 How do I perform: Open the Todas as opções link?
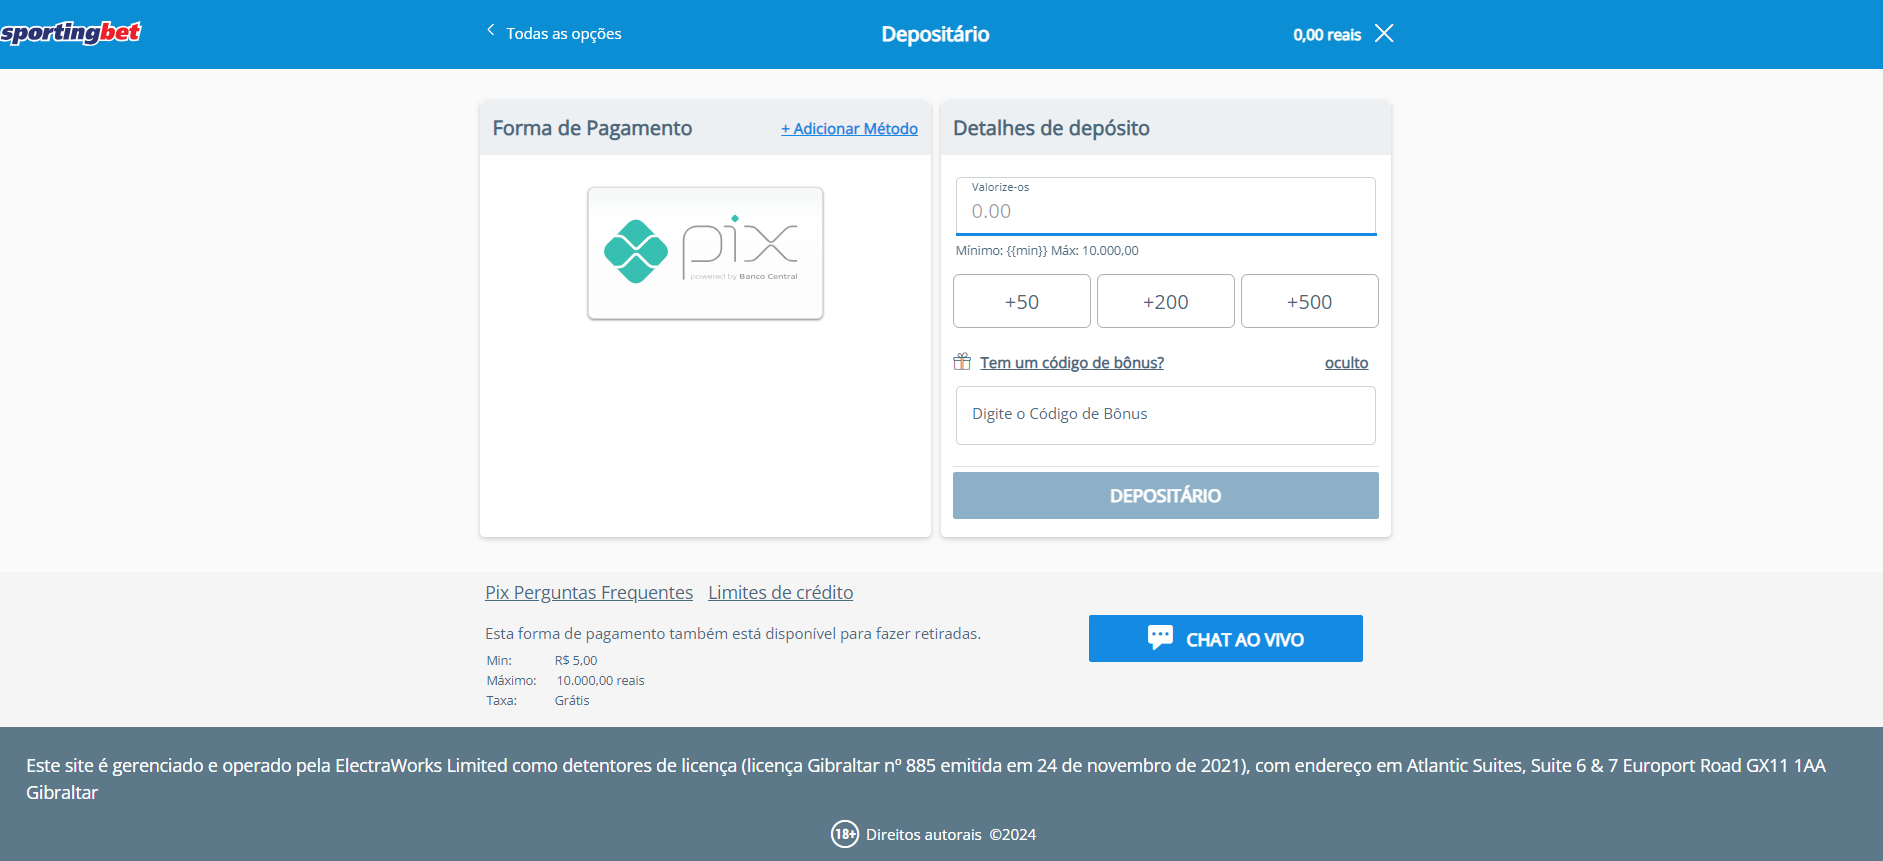click(563, 33)
